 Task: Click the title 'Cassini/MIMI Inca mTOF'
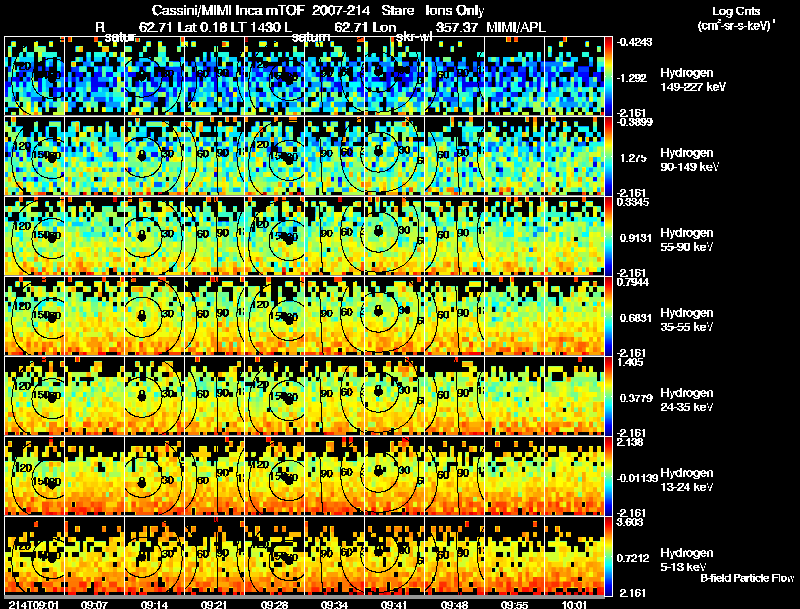coord(228,11)
